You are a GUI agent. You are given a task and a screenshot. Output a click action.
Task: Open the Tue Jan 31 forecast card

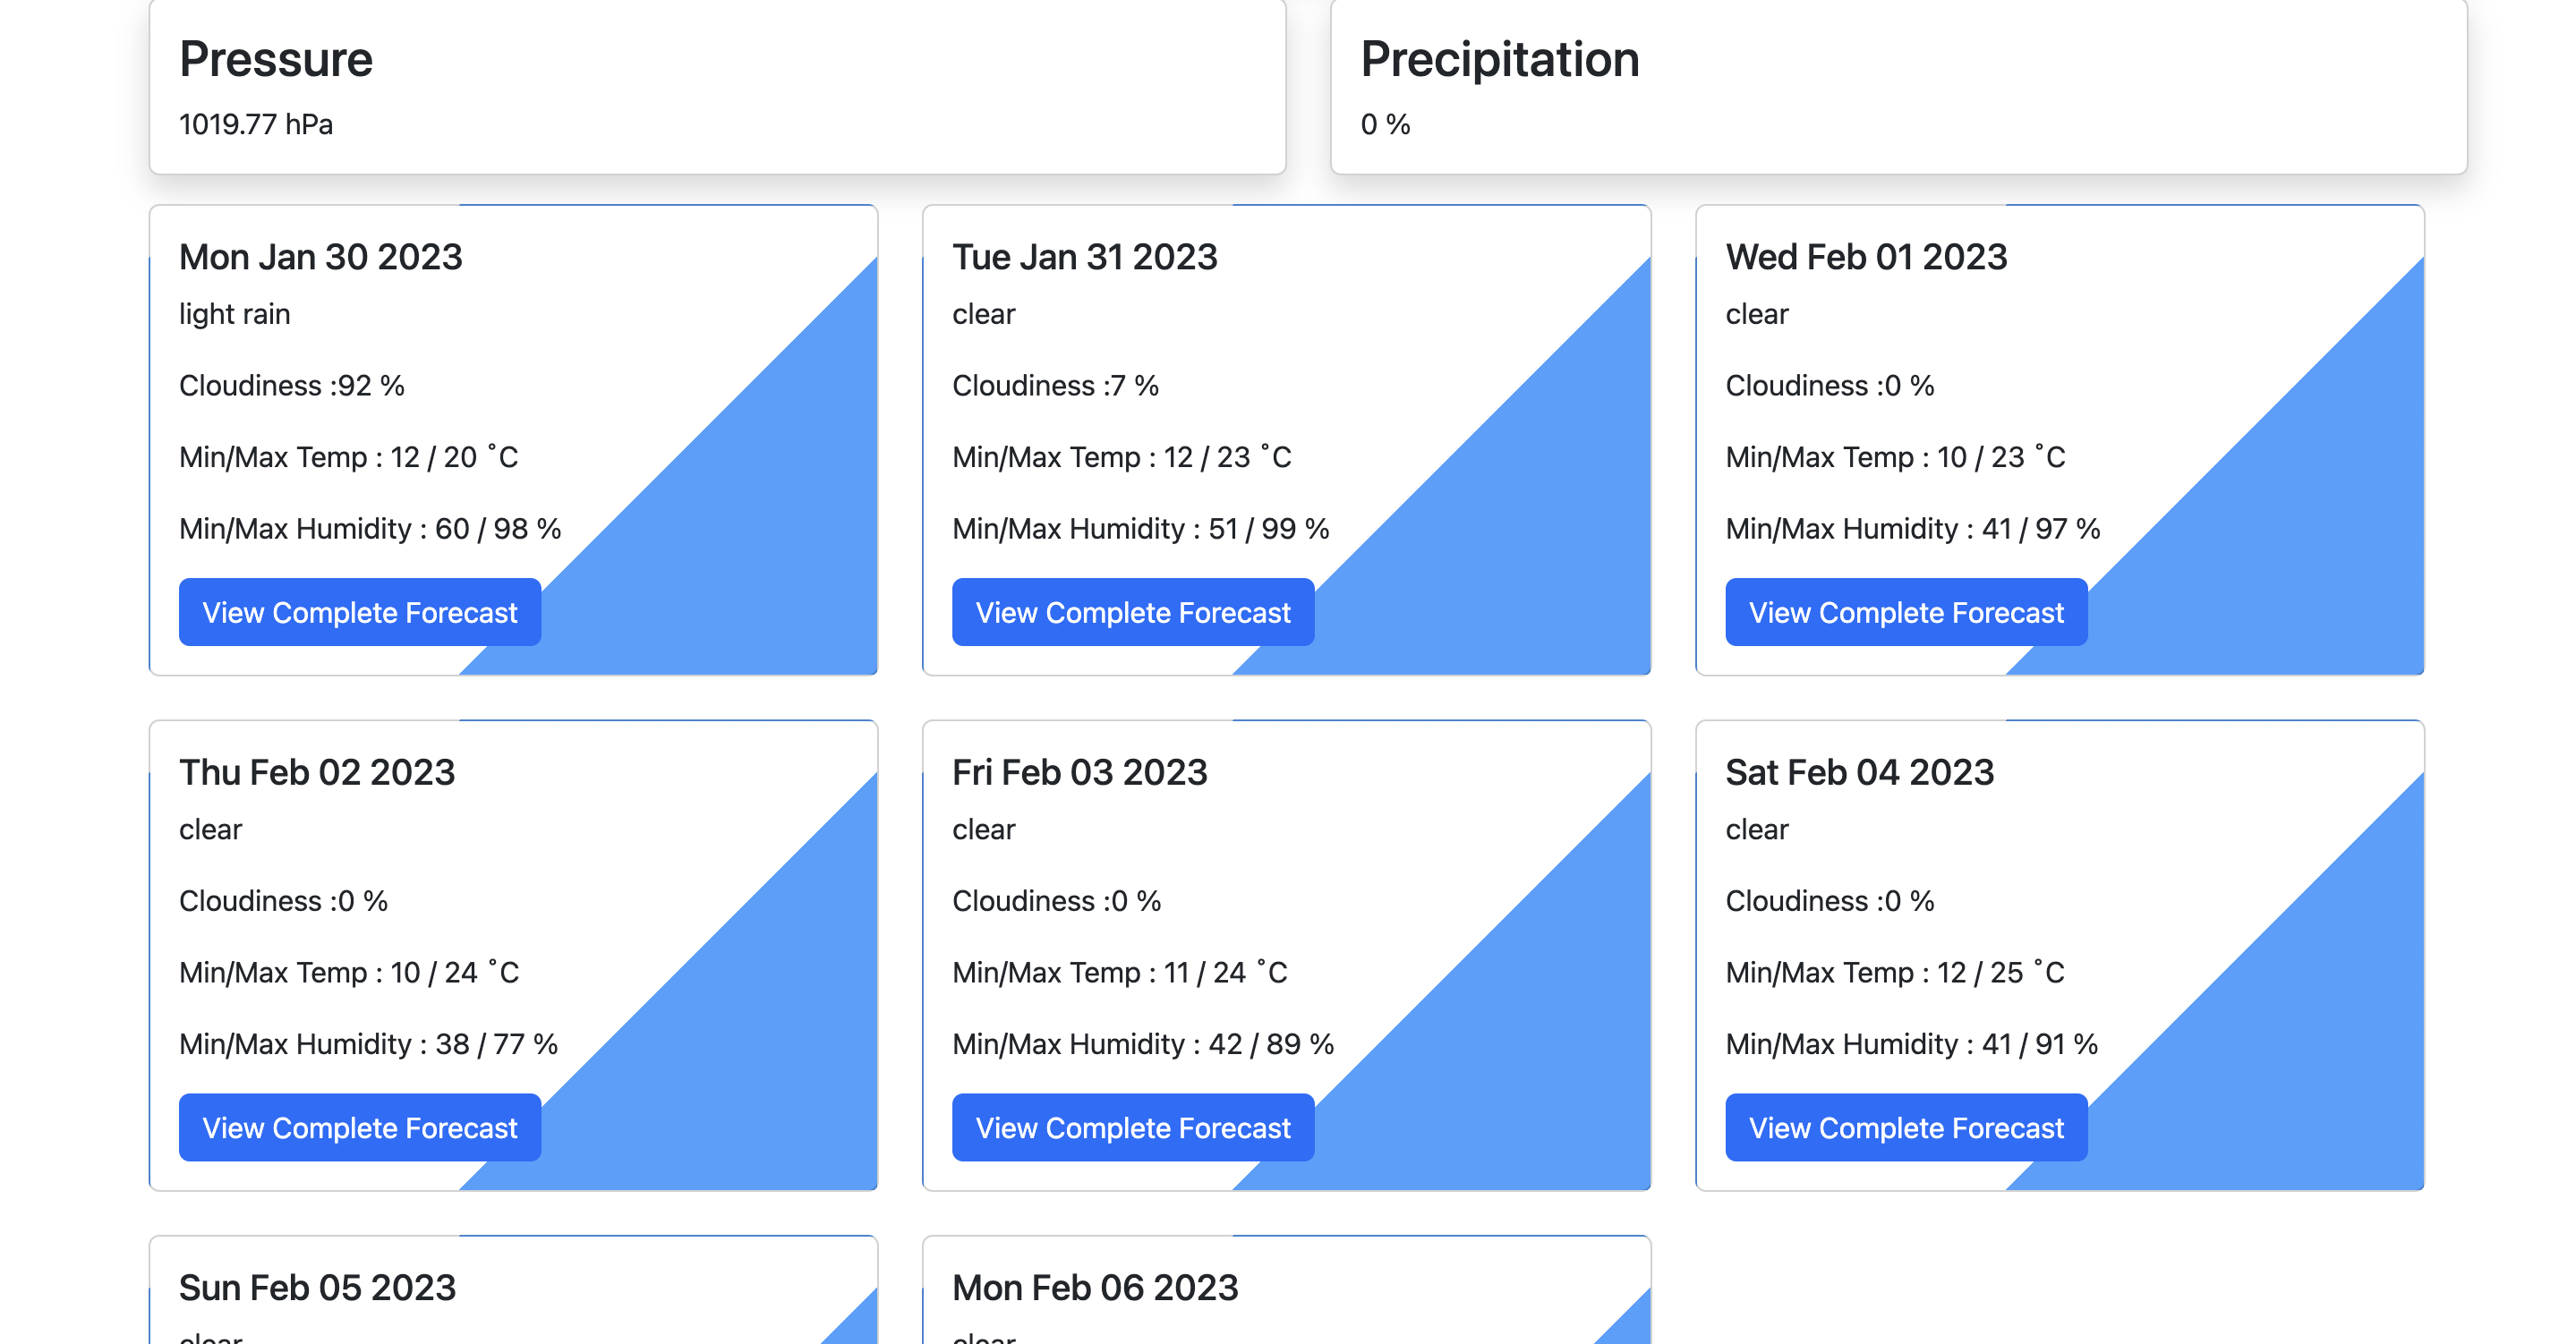click(x=1287, y=440)
